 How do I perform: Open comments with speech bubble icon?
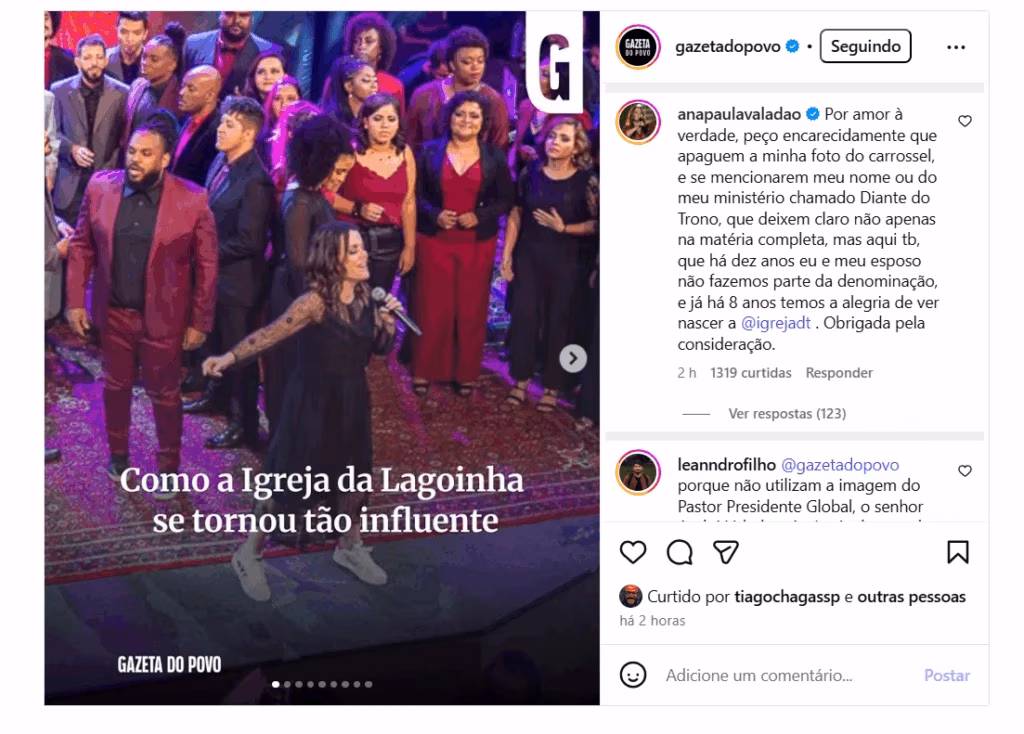pyautogui.click(x=679, y=552)
